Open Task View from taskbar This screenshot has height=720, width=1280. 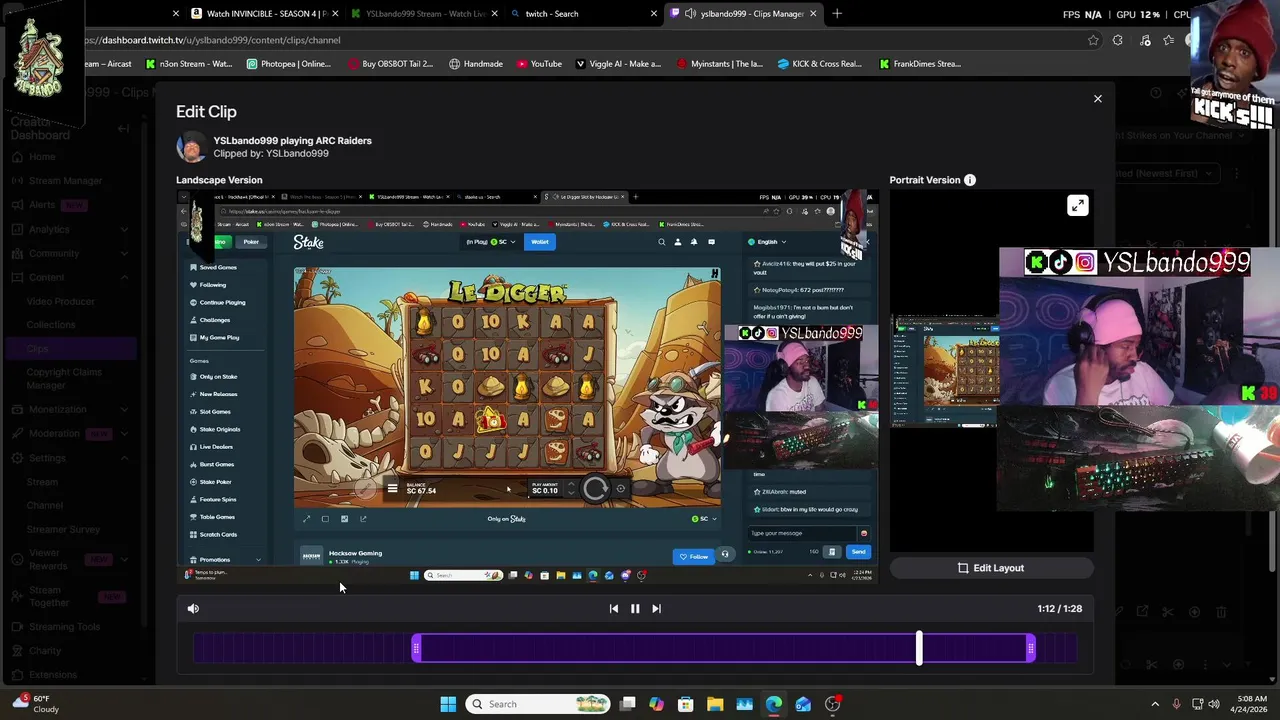tap(627, 704)
